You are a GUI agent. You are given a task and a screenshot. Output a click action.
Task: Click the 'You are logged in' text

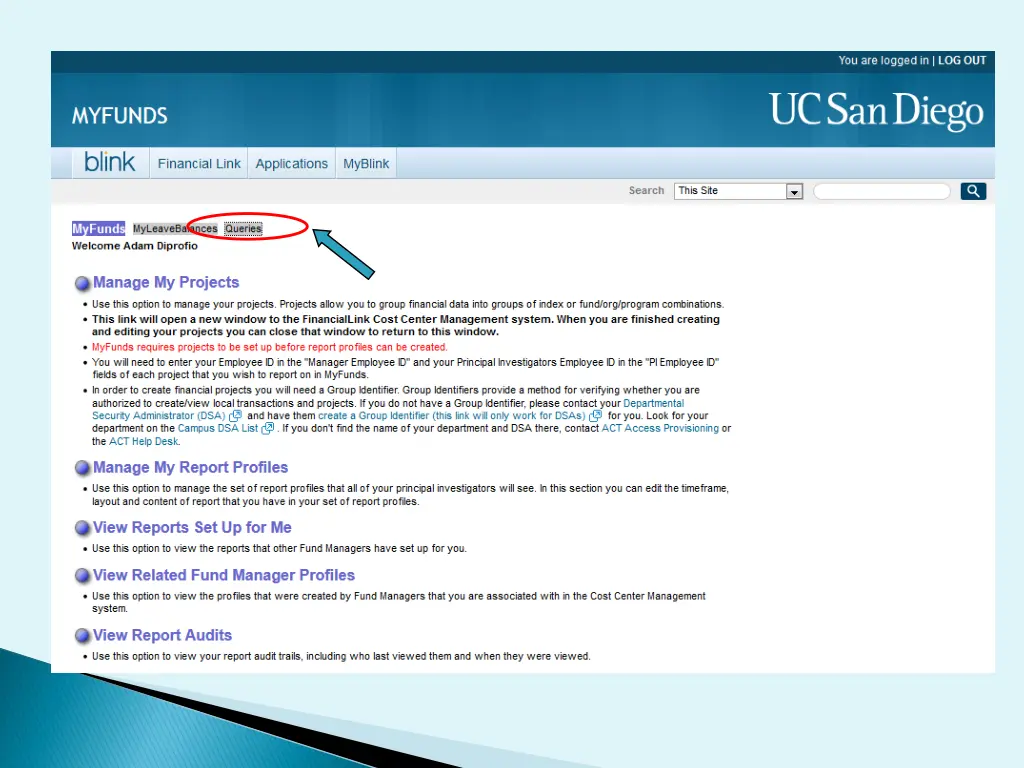[883, 60]
